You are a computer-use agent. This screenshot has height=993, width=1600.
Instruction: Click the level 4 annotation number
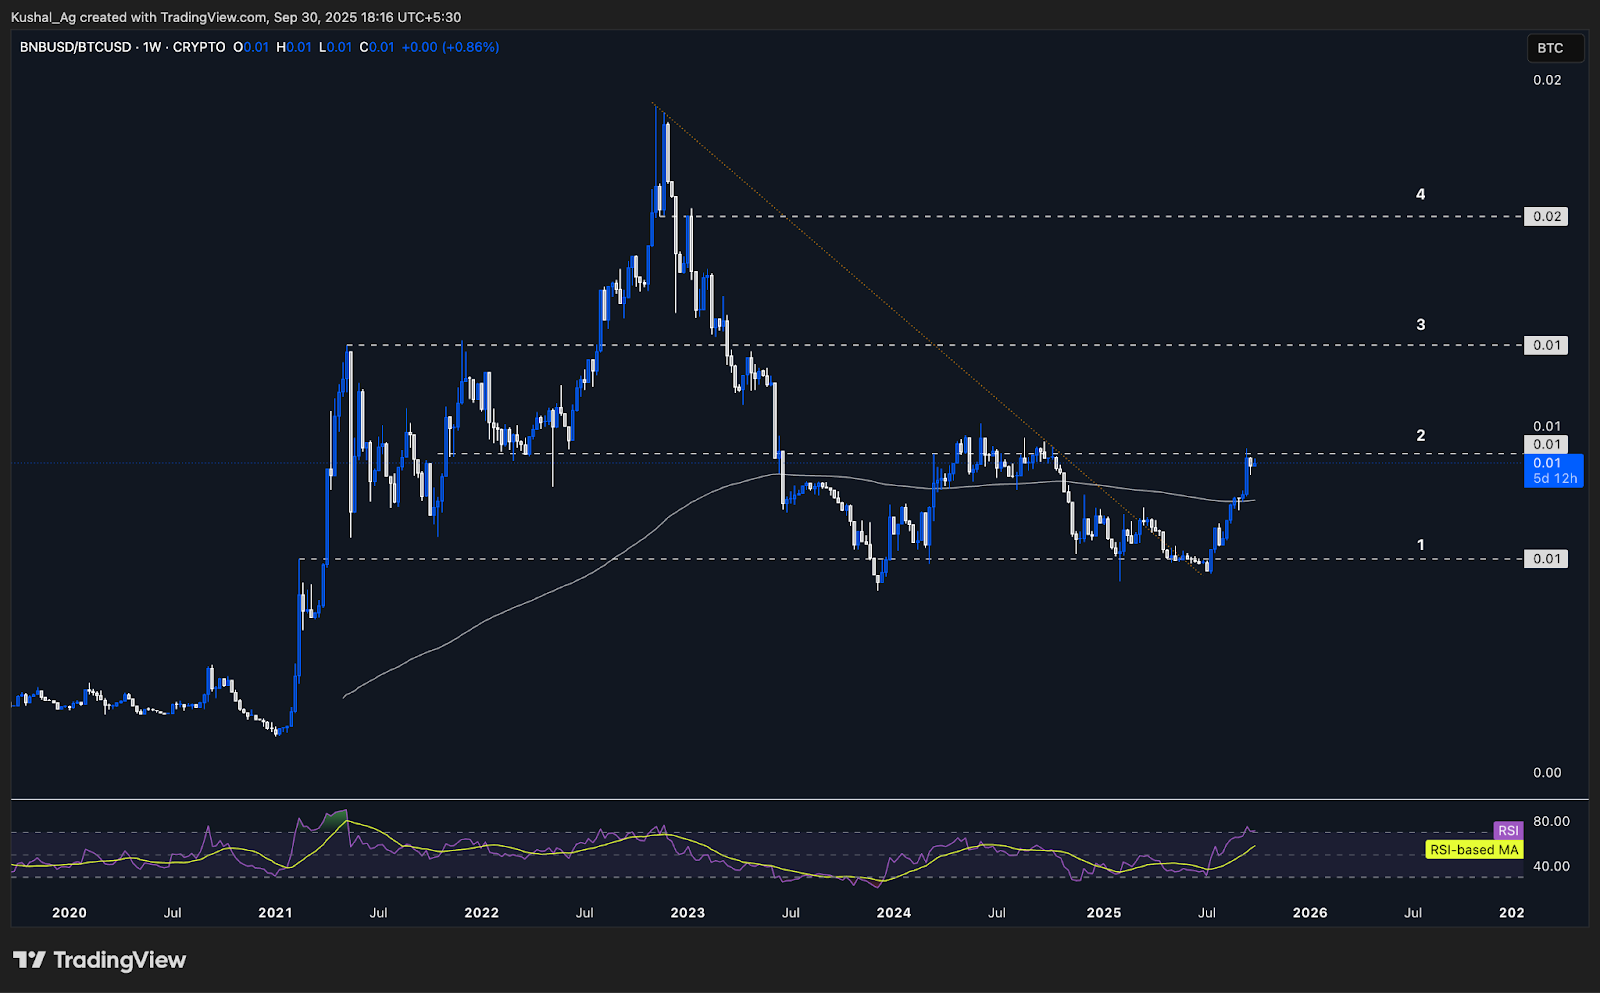click(x=1420, y=194)
